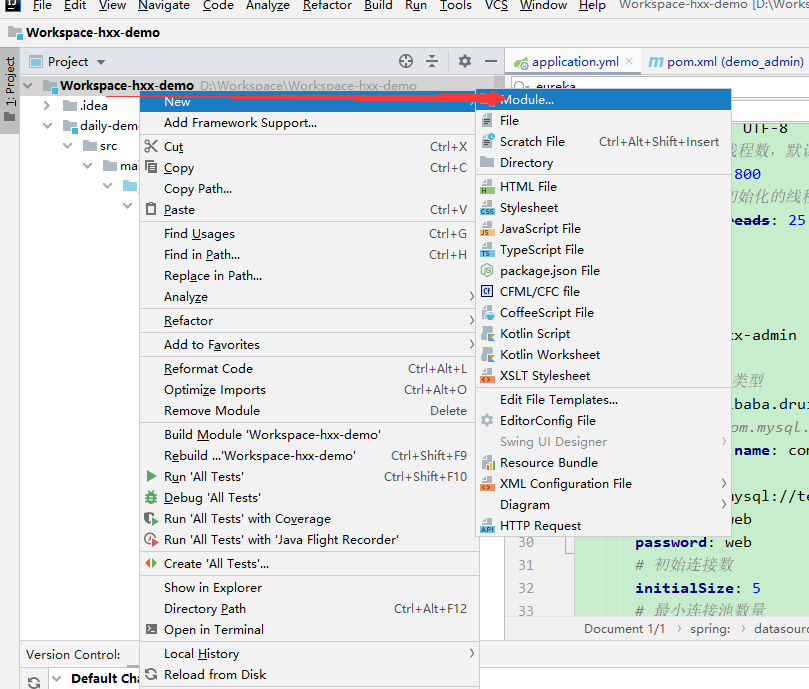Viewport: 809px width, 689px height.
Task: Hide the Project tool window
Action: click(491, 61)
